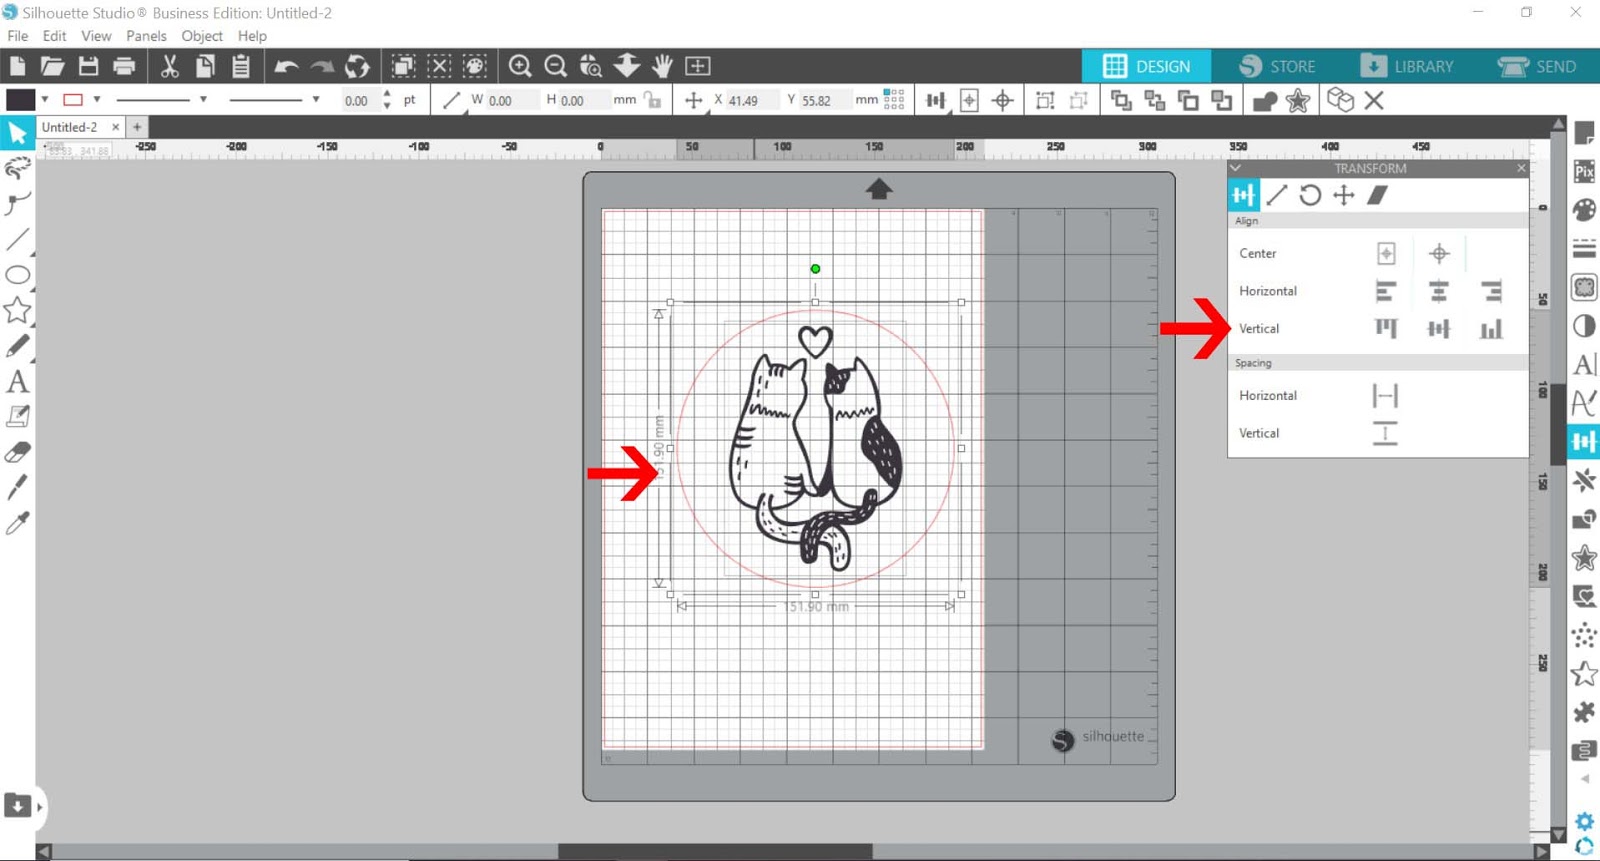Align selection to vertical top
Viewport: 1600px width, 861px height.
1385,328
